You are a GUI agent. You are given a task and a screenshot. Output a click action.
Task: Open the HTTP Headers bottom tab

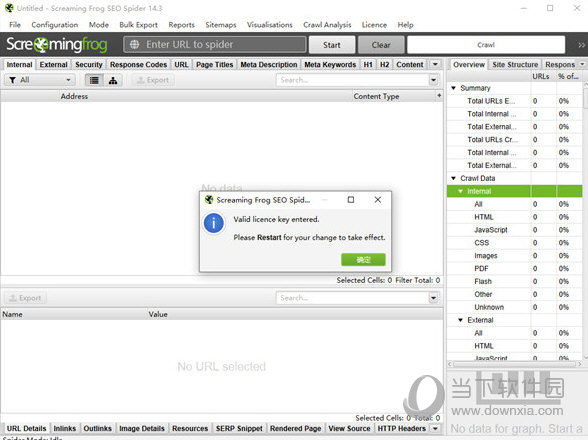[402, 428]
